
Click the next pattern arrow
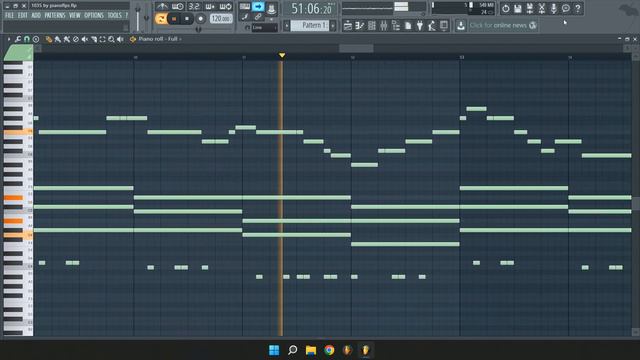click(333, 26)
